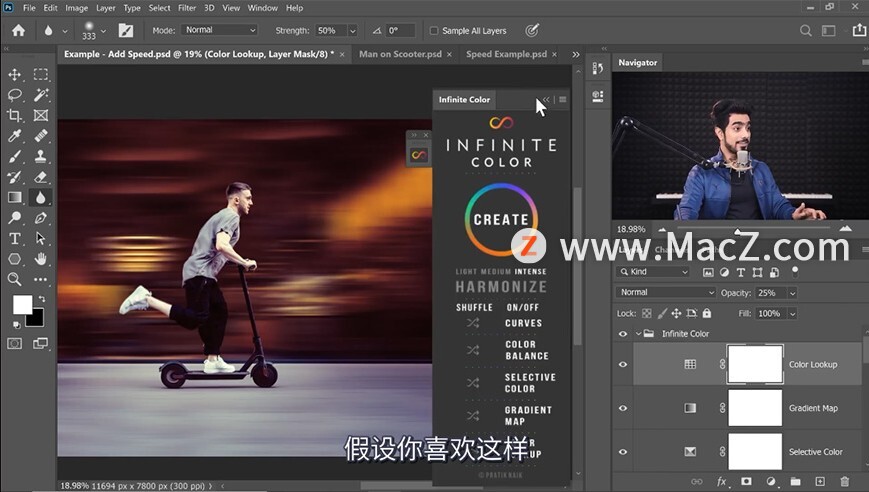This screenshot has width=869, height=492.
Task: Select the Move tool
Action: (x=14, y=74)
